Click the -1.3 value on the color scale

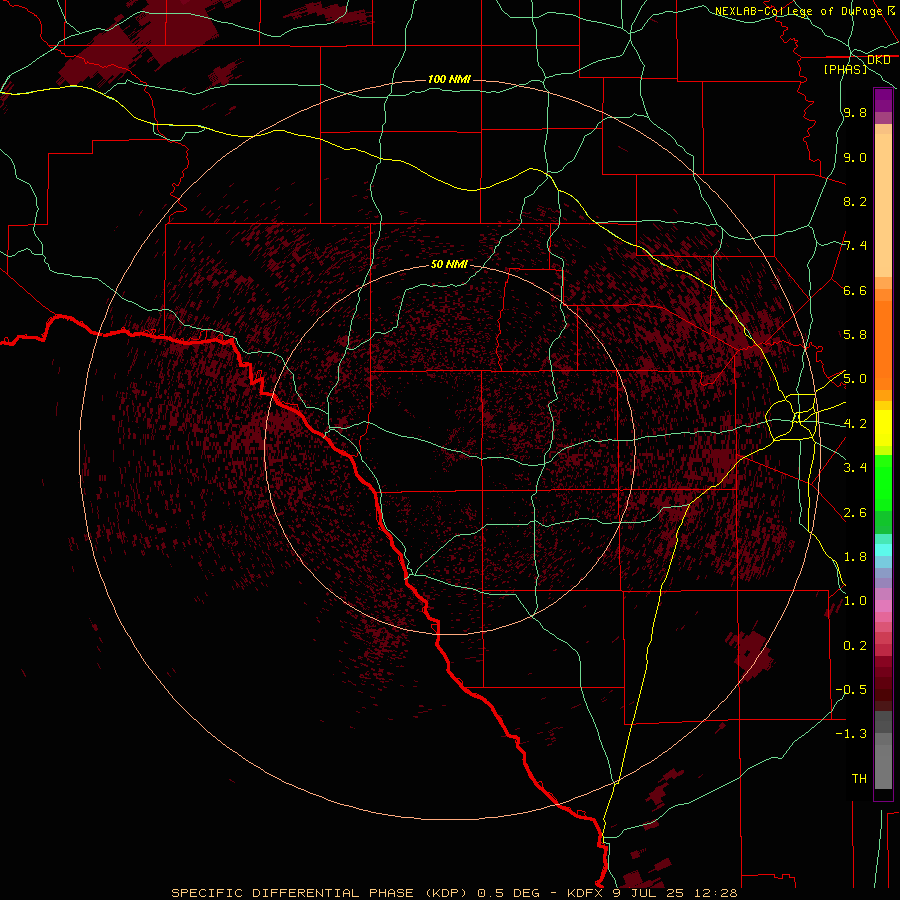tap(851, 734)
